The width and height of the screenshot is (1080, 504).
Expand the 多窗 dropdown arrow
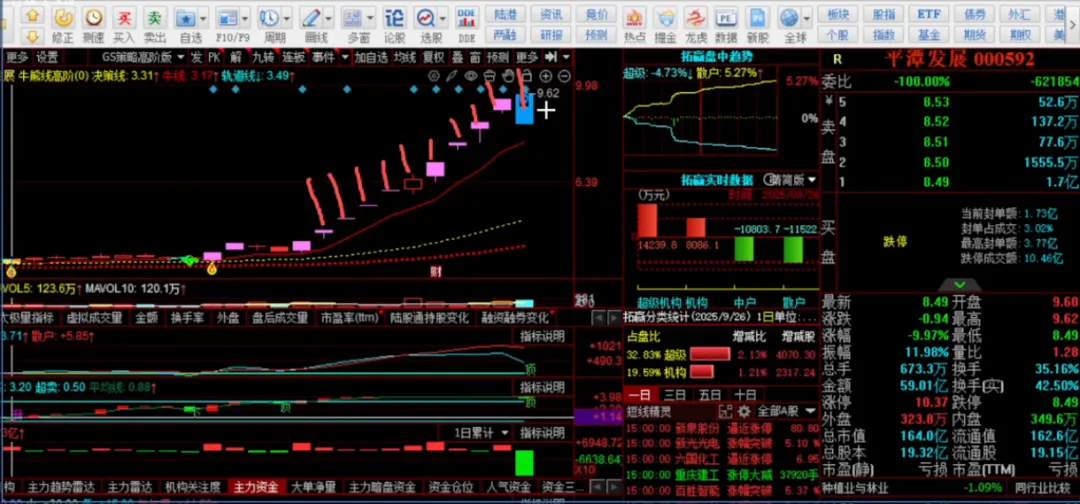coord(371,18)
